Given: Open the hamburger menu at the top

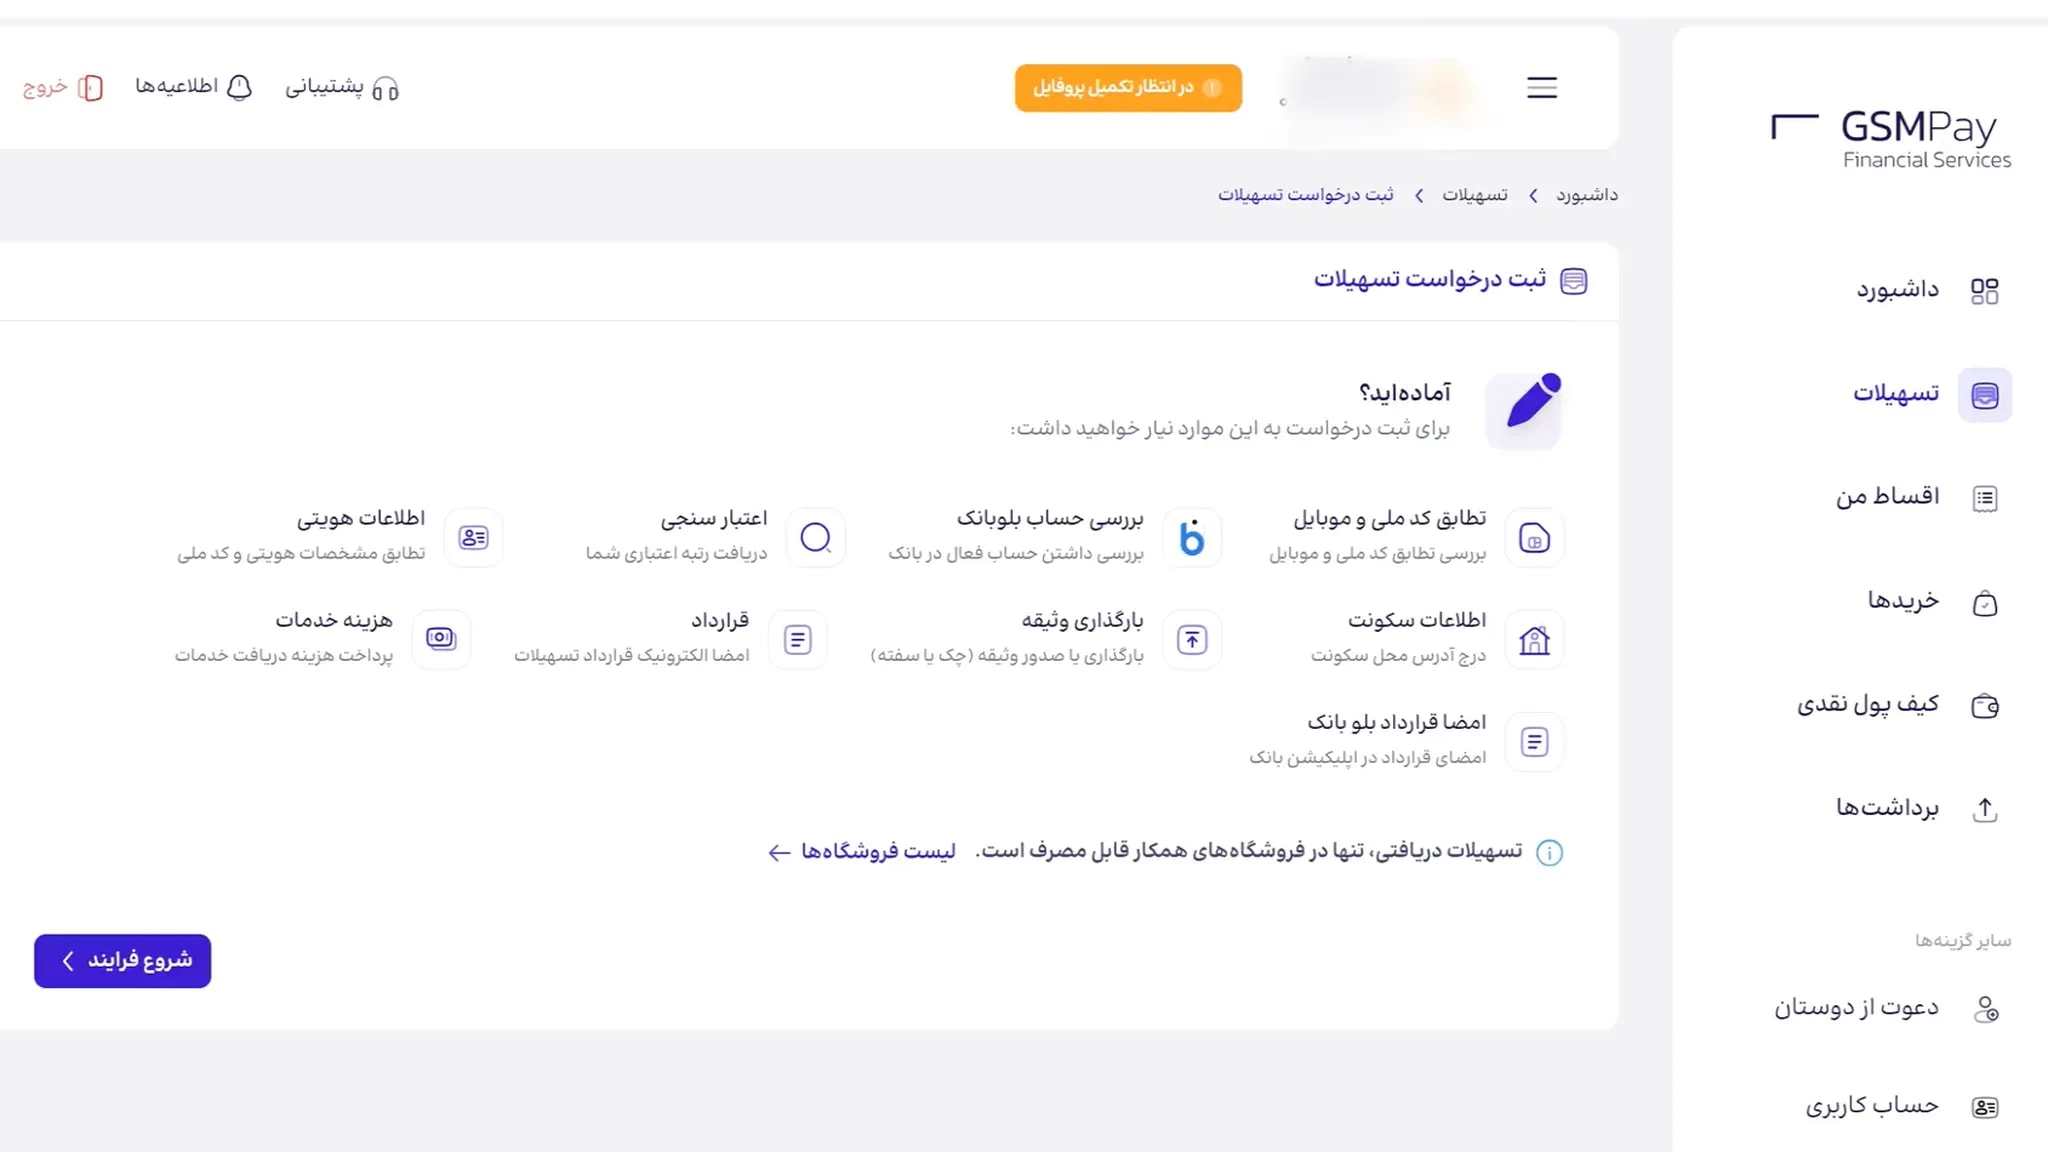Looking at the screenshot, I should pyautogui.click(x=1542, y=88).
